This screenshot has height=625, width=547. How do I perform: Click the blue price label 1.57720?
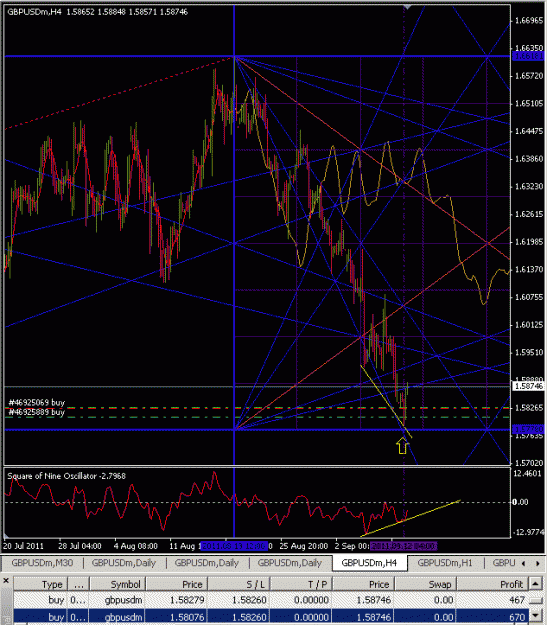pos(528,429)
